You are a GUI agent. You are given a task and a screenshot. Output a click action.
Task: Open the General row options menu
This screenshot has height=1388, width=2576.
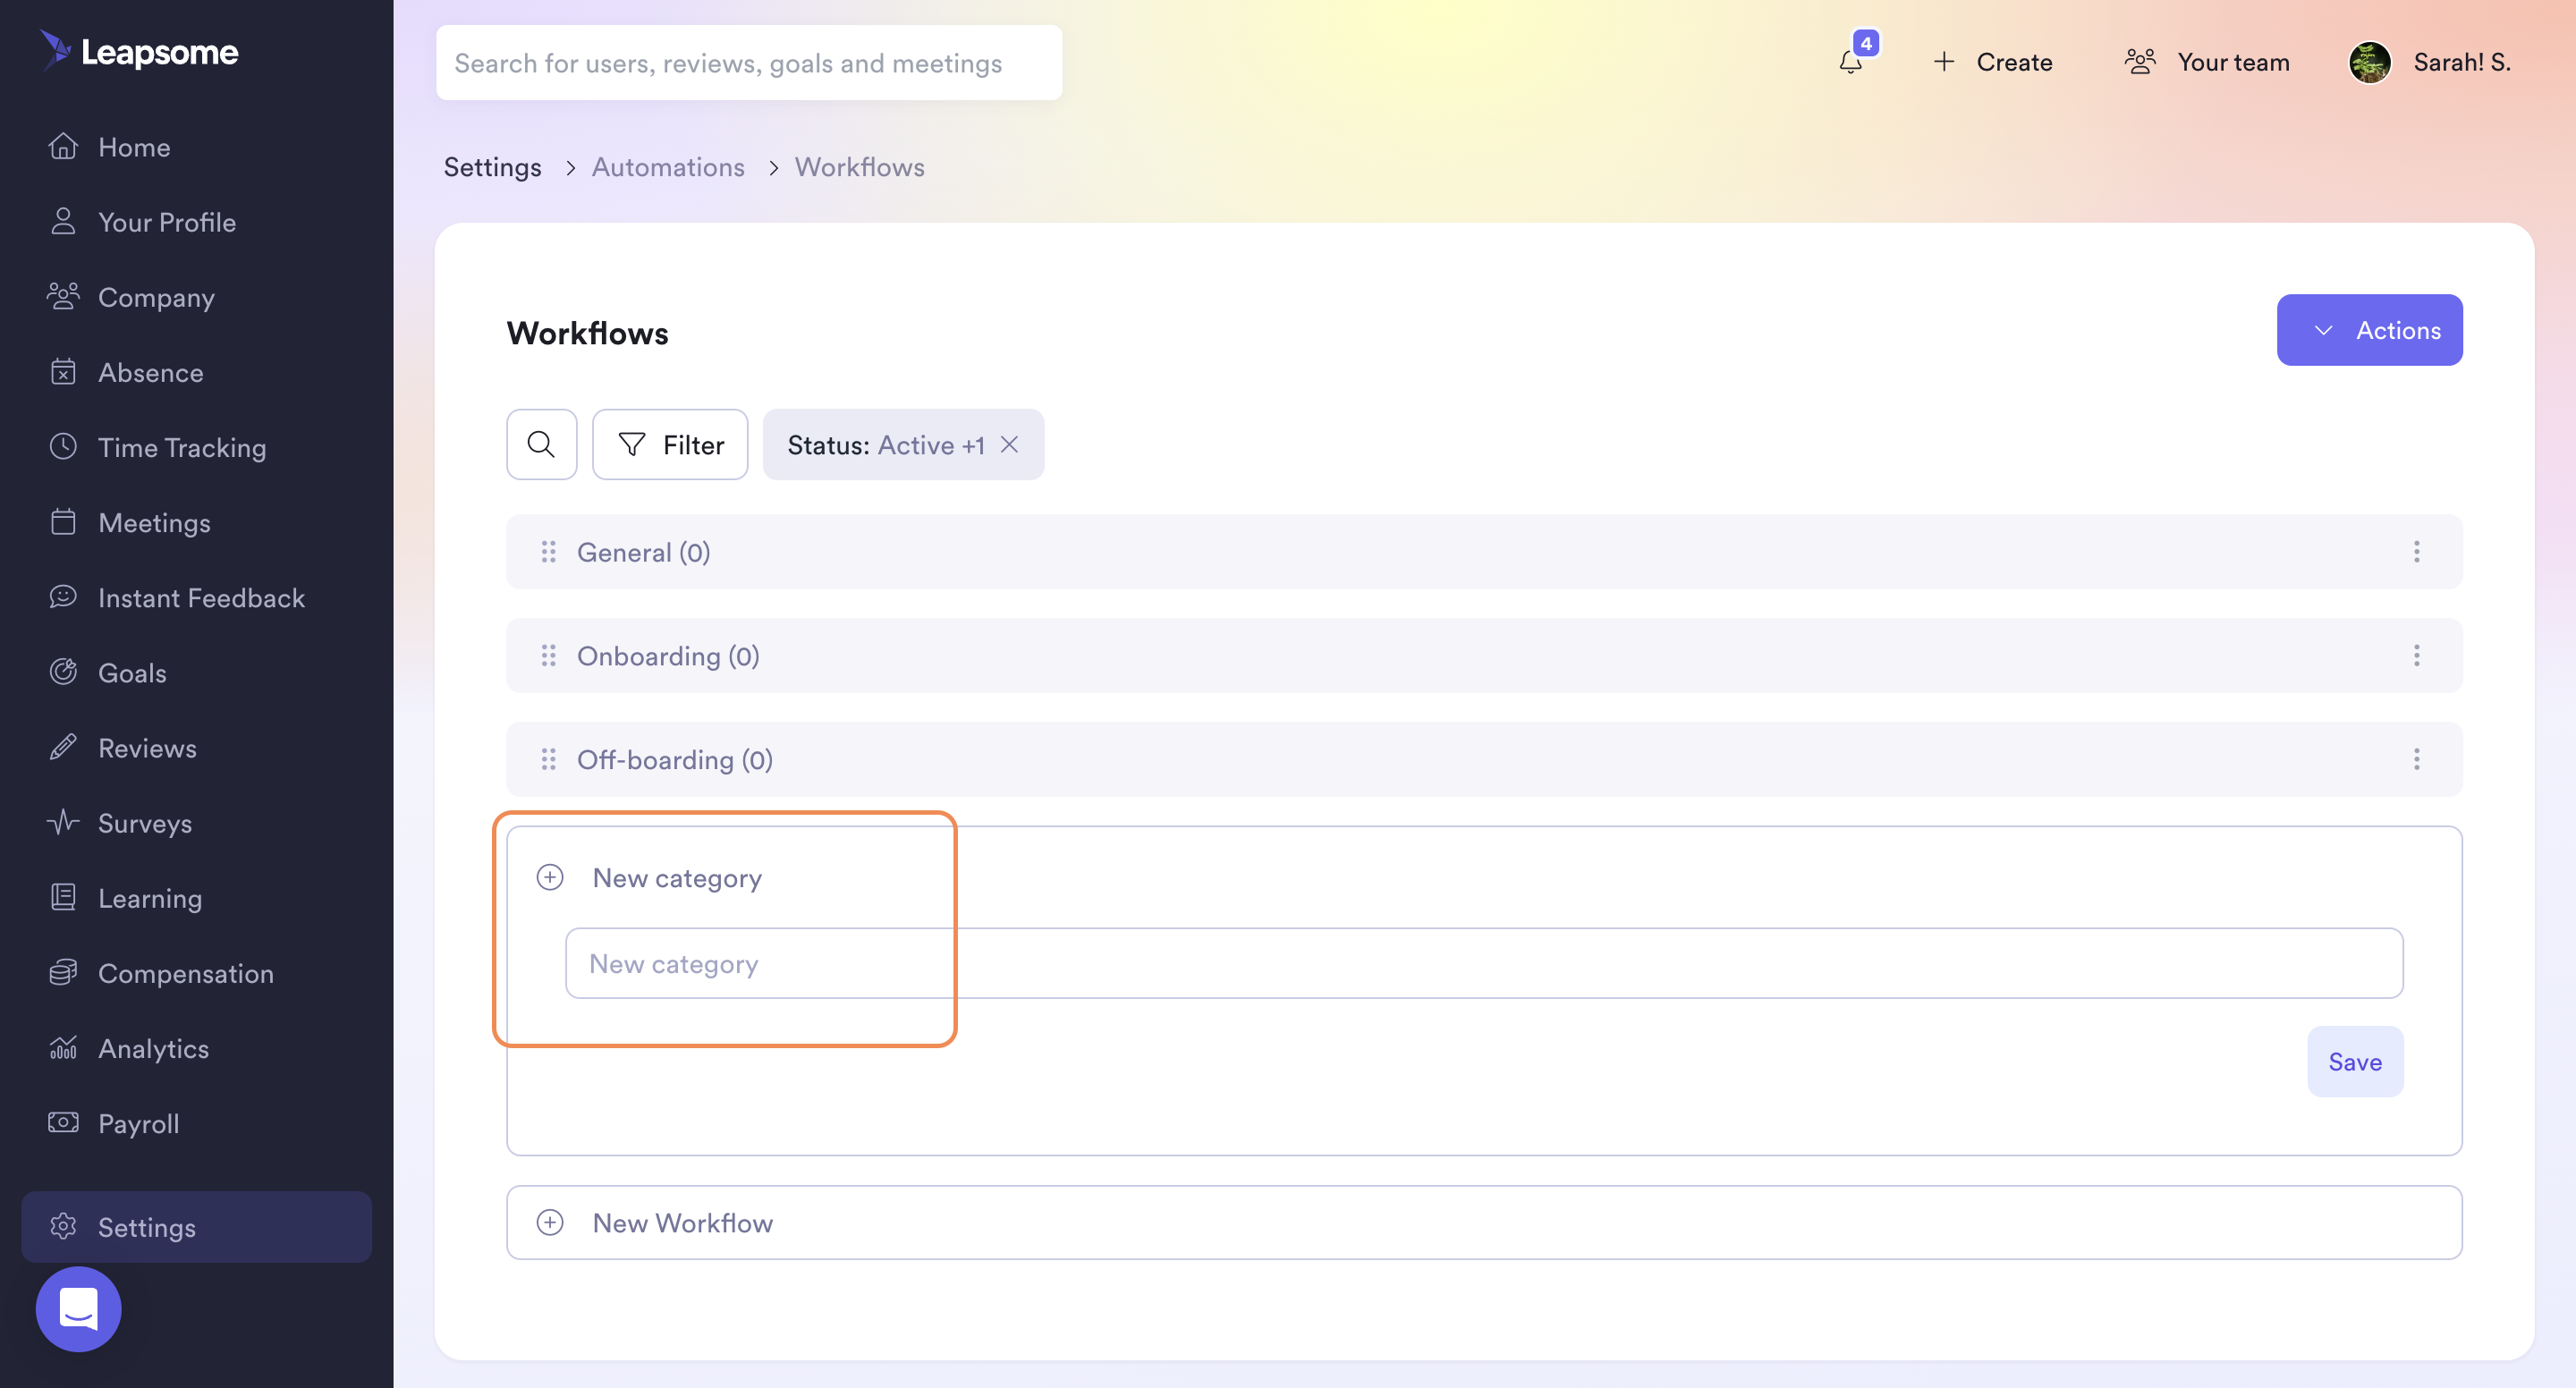[2416, 552]
